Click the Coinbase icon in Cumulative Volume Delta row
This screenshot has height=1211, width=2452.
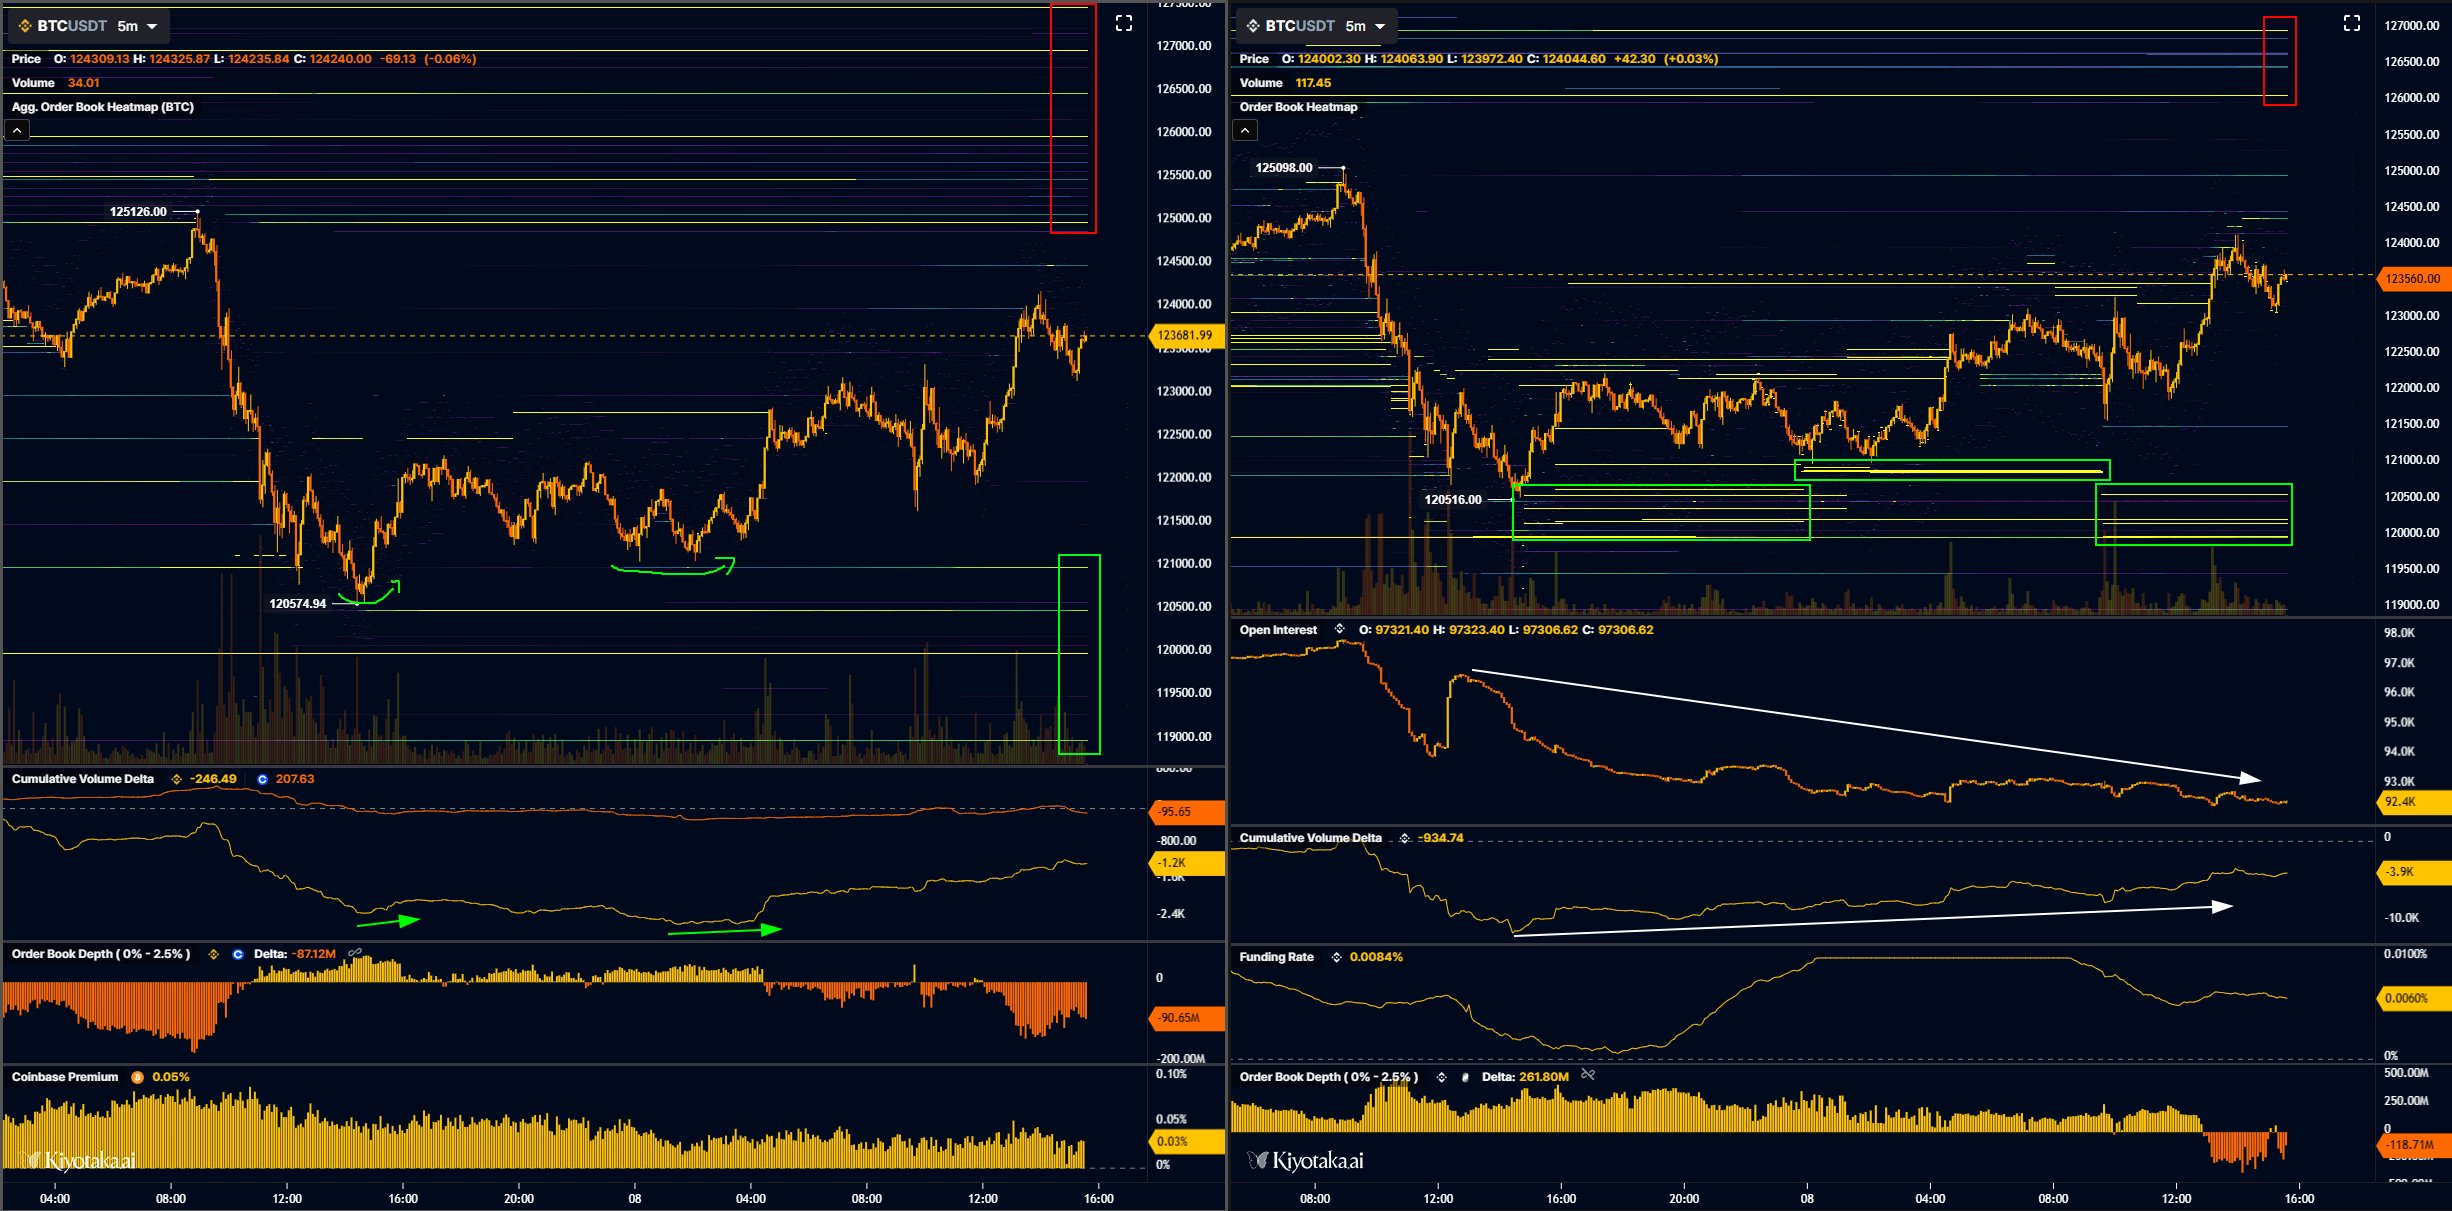[x=262, y=779]
